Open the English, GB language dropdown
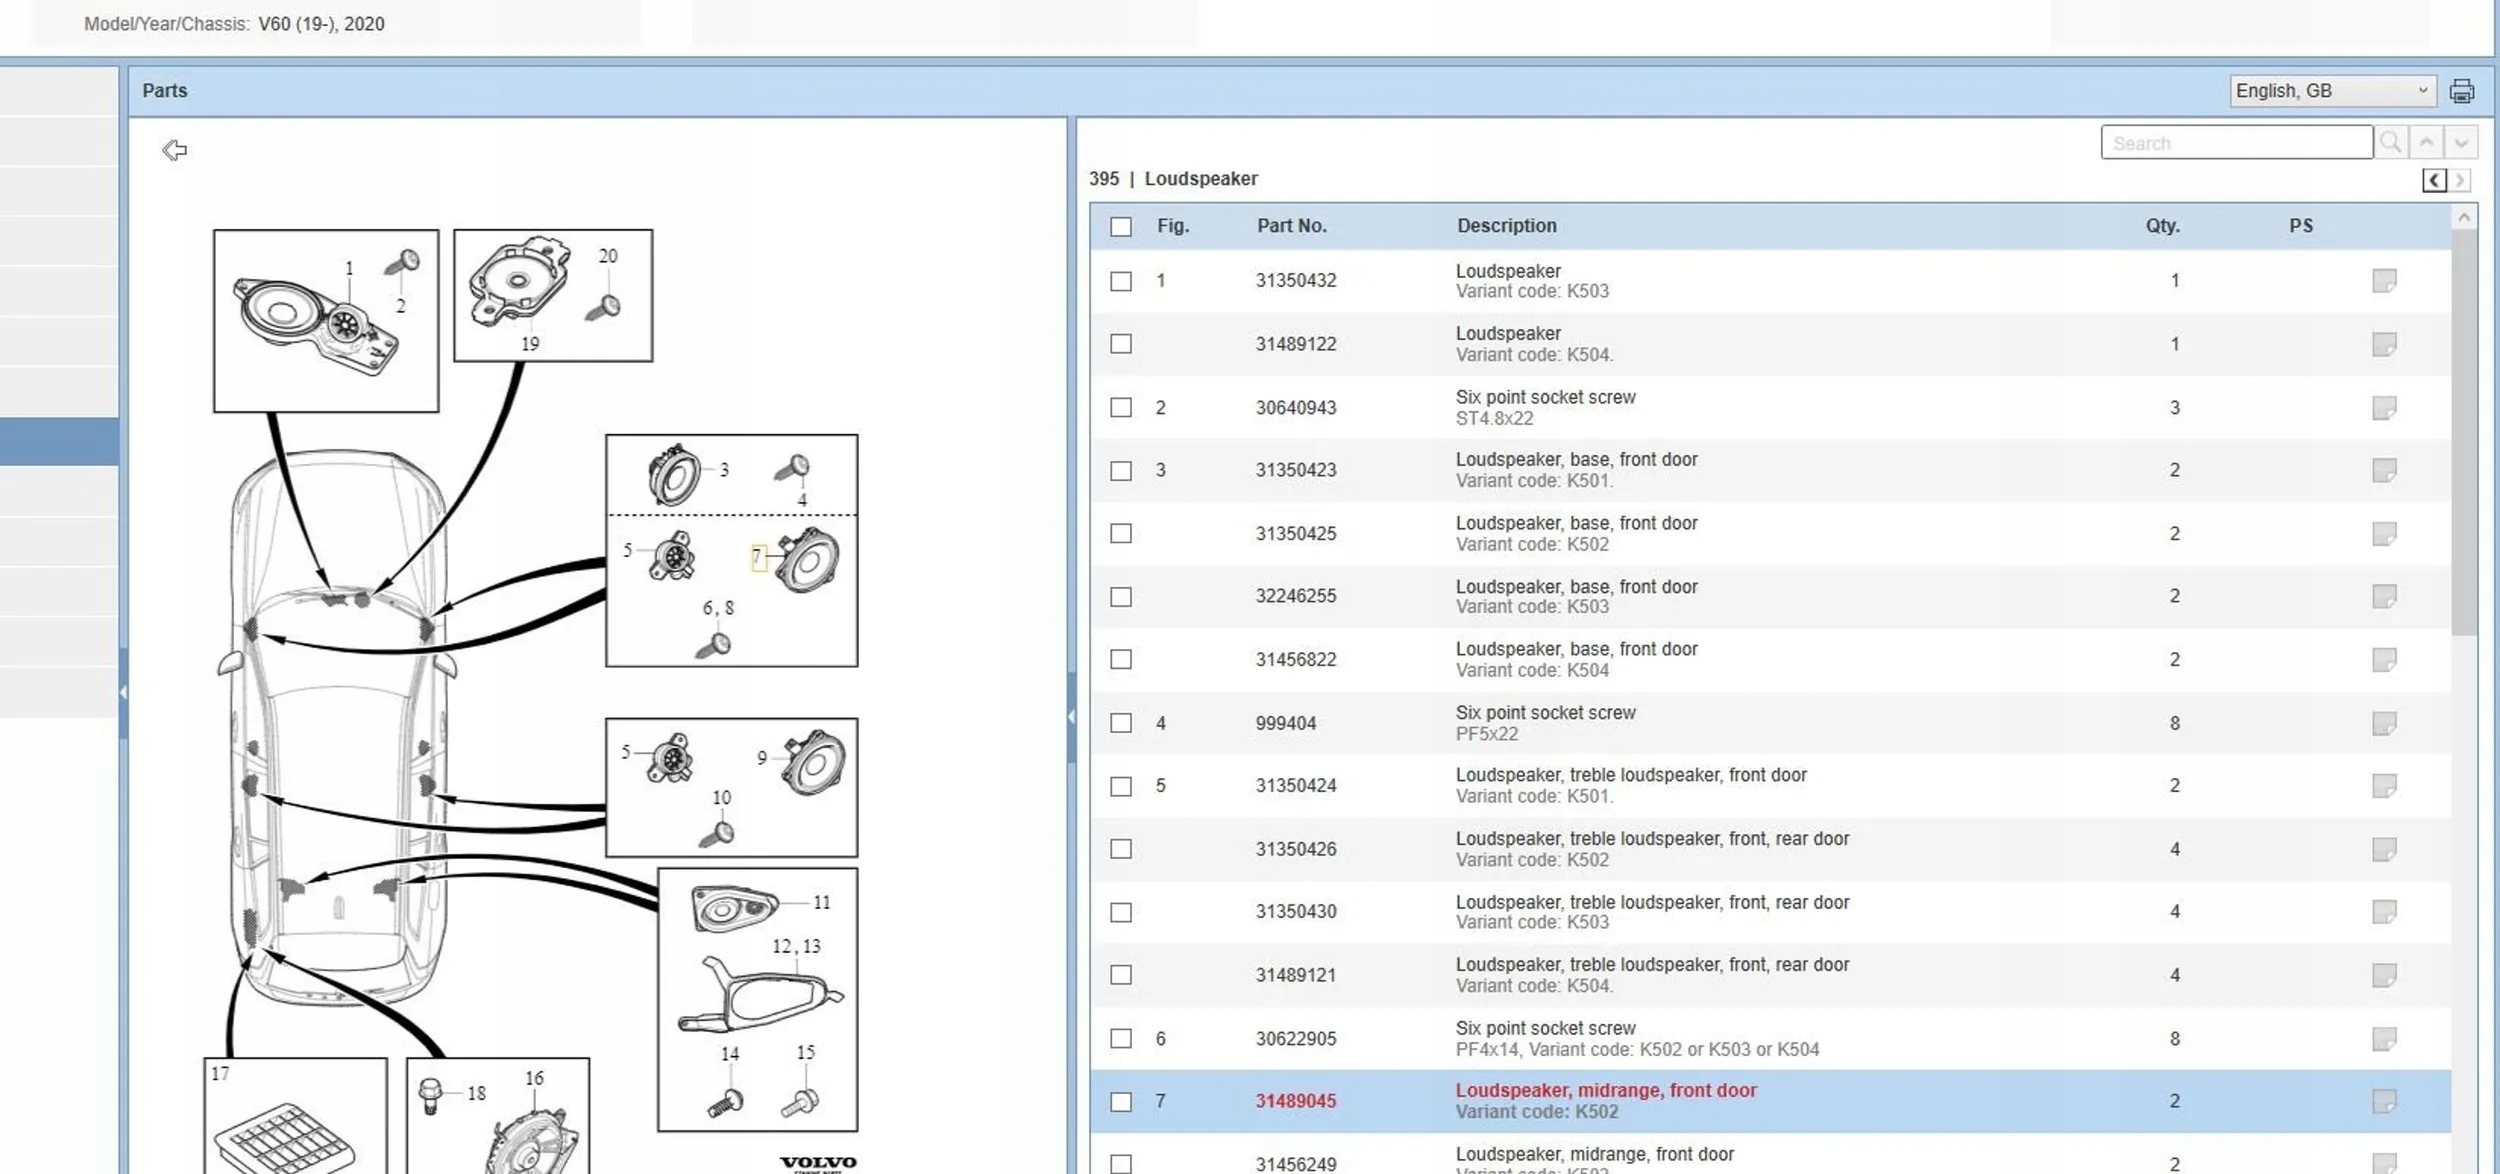Viewport: 2500px width, 1174px height. point(2331,91)
